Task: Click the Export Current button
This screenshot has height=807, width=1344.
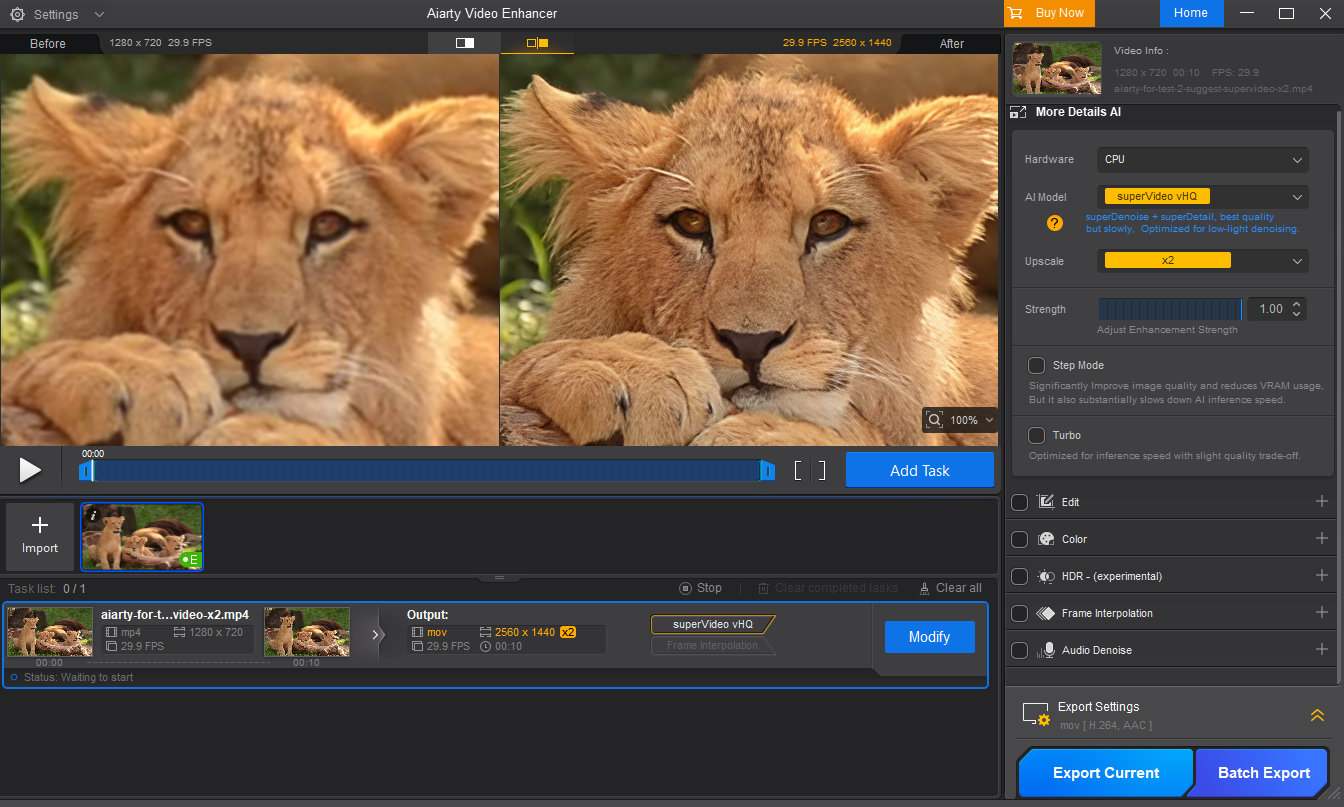Action: [1105, 773]
